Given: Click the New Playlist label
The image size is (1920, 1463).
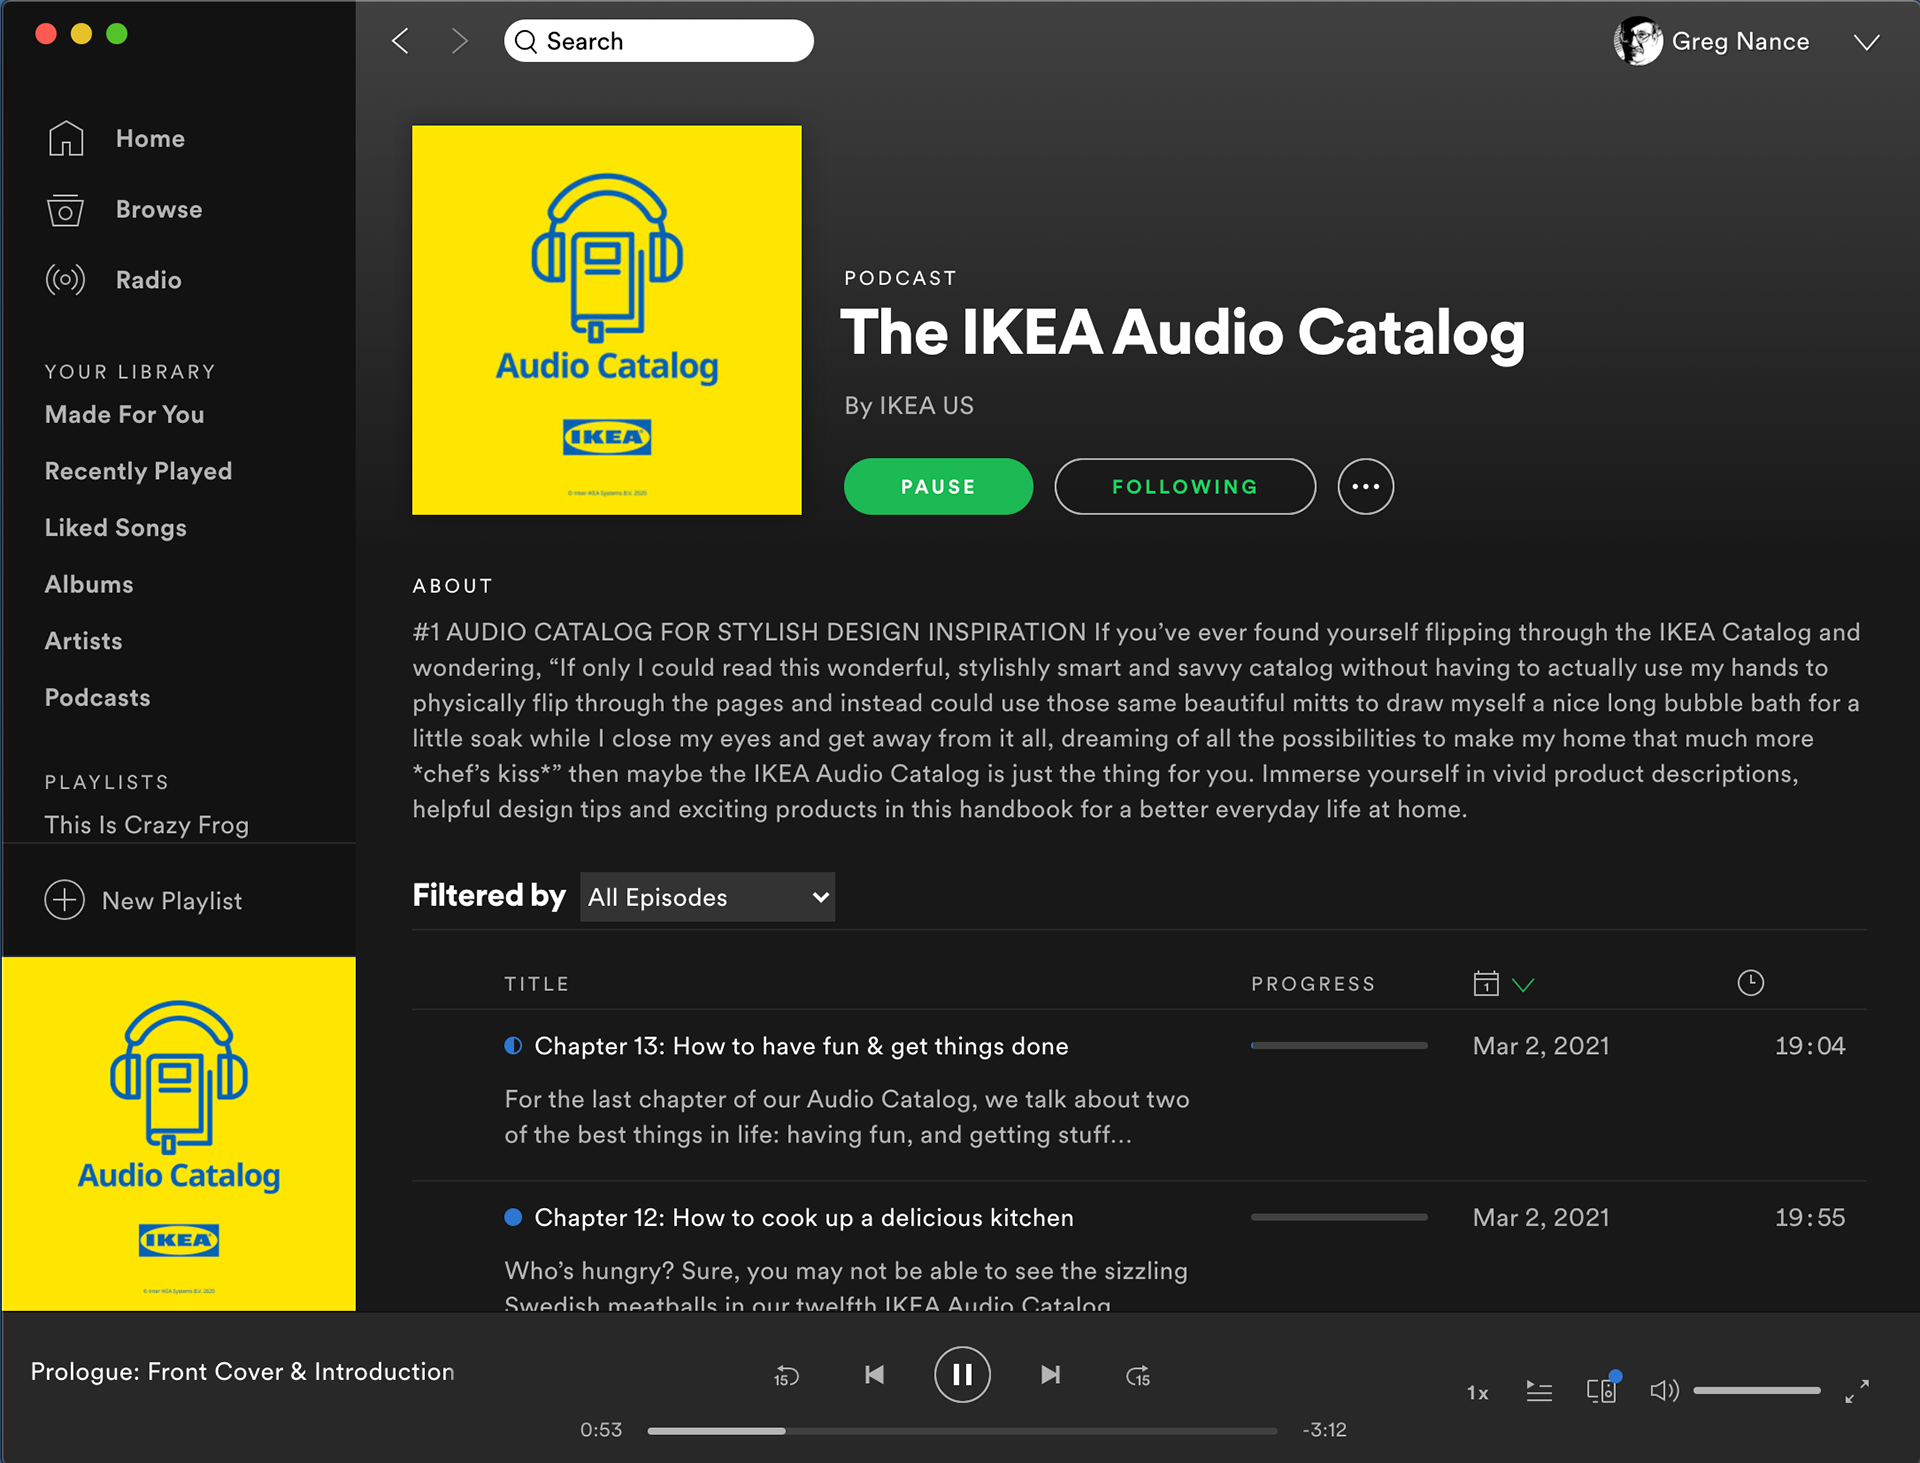Looking at the screenshot, I should 172,901.
